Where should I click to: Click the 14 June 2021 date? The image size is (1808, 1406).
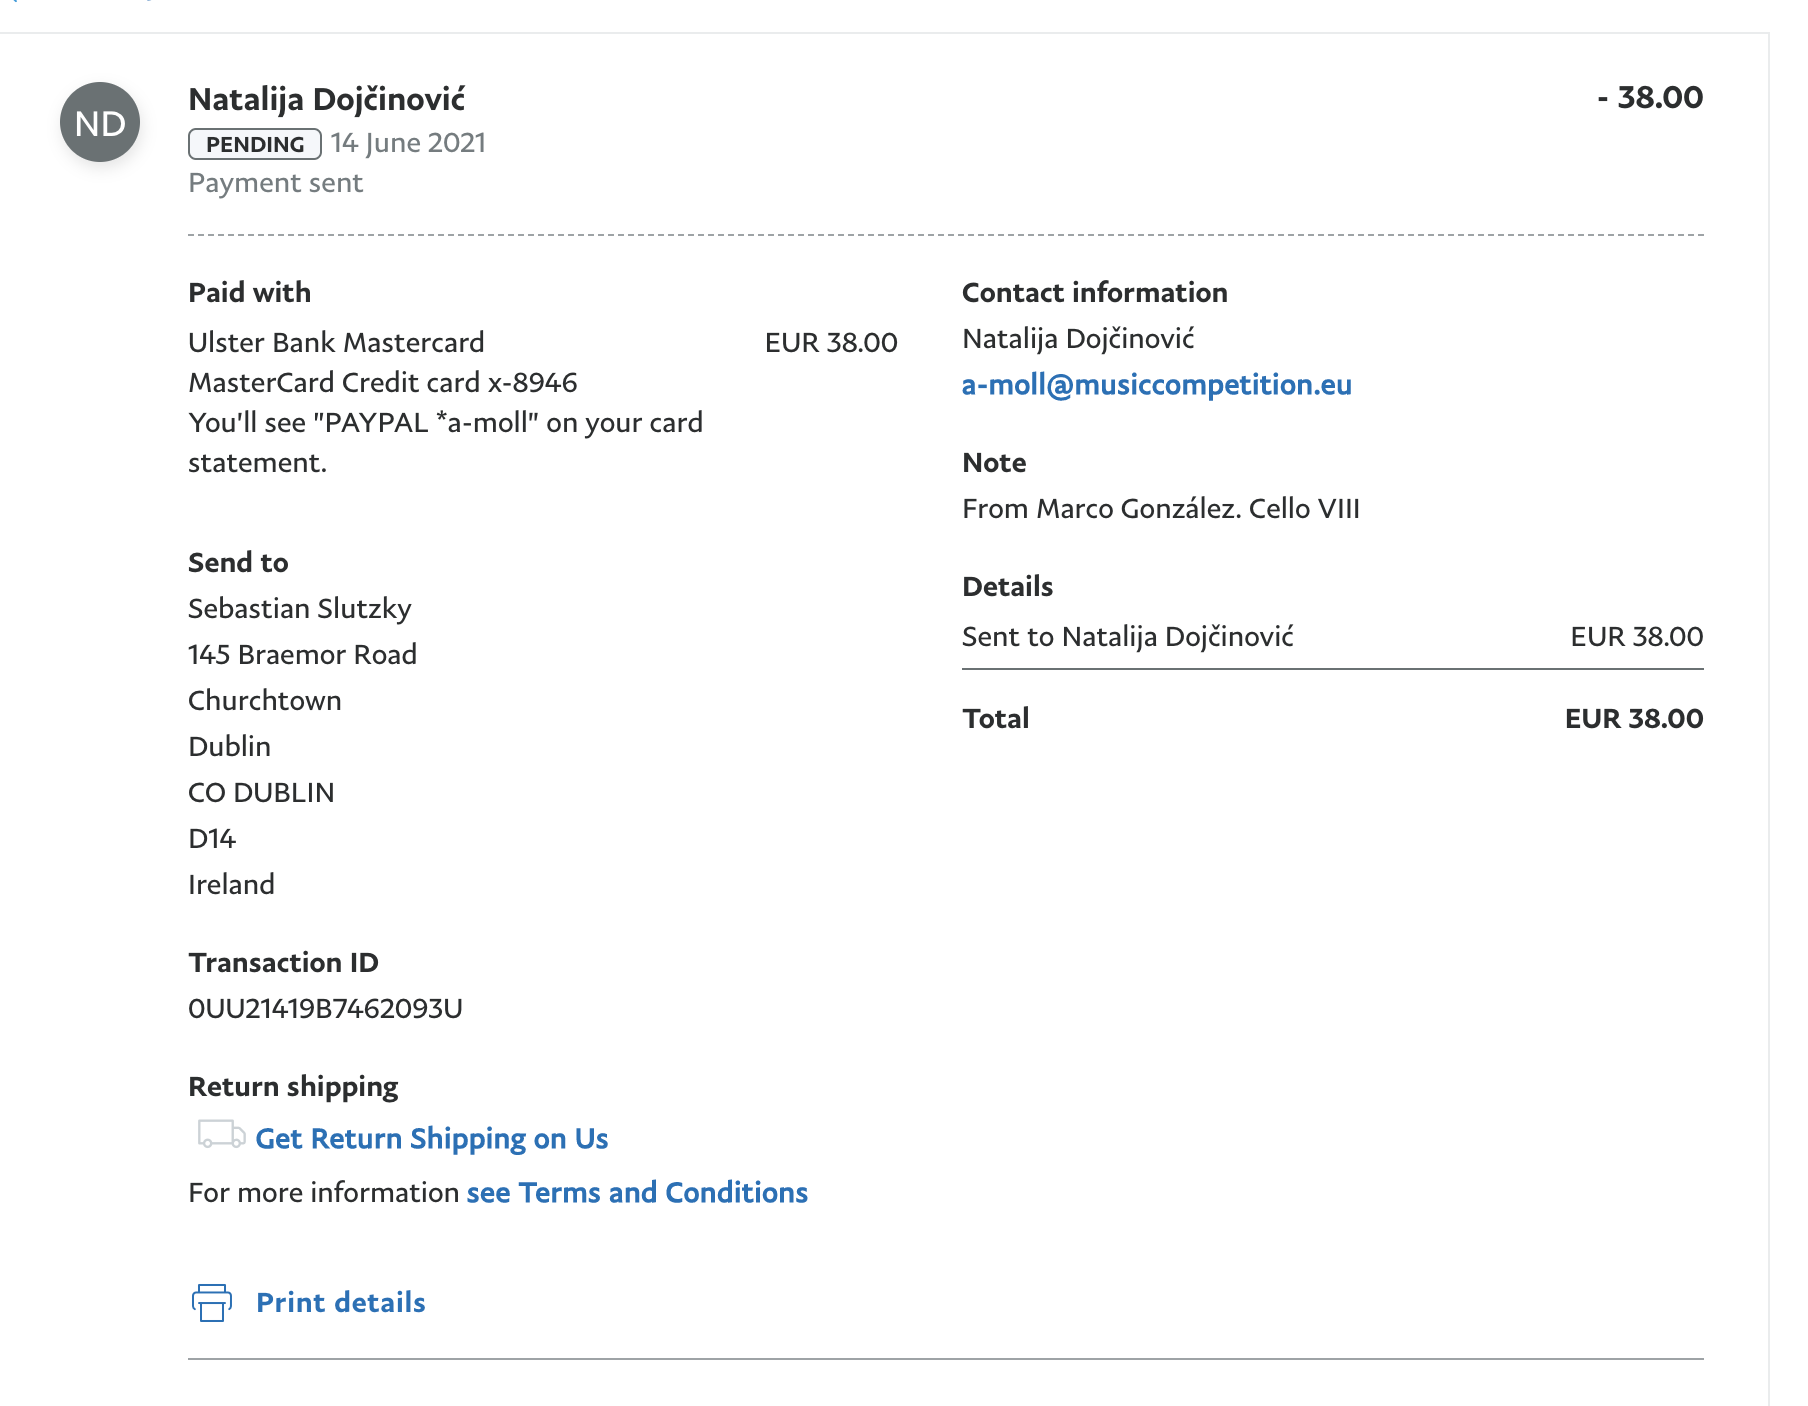(x=408, y=143)
